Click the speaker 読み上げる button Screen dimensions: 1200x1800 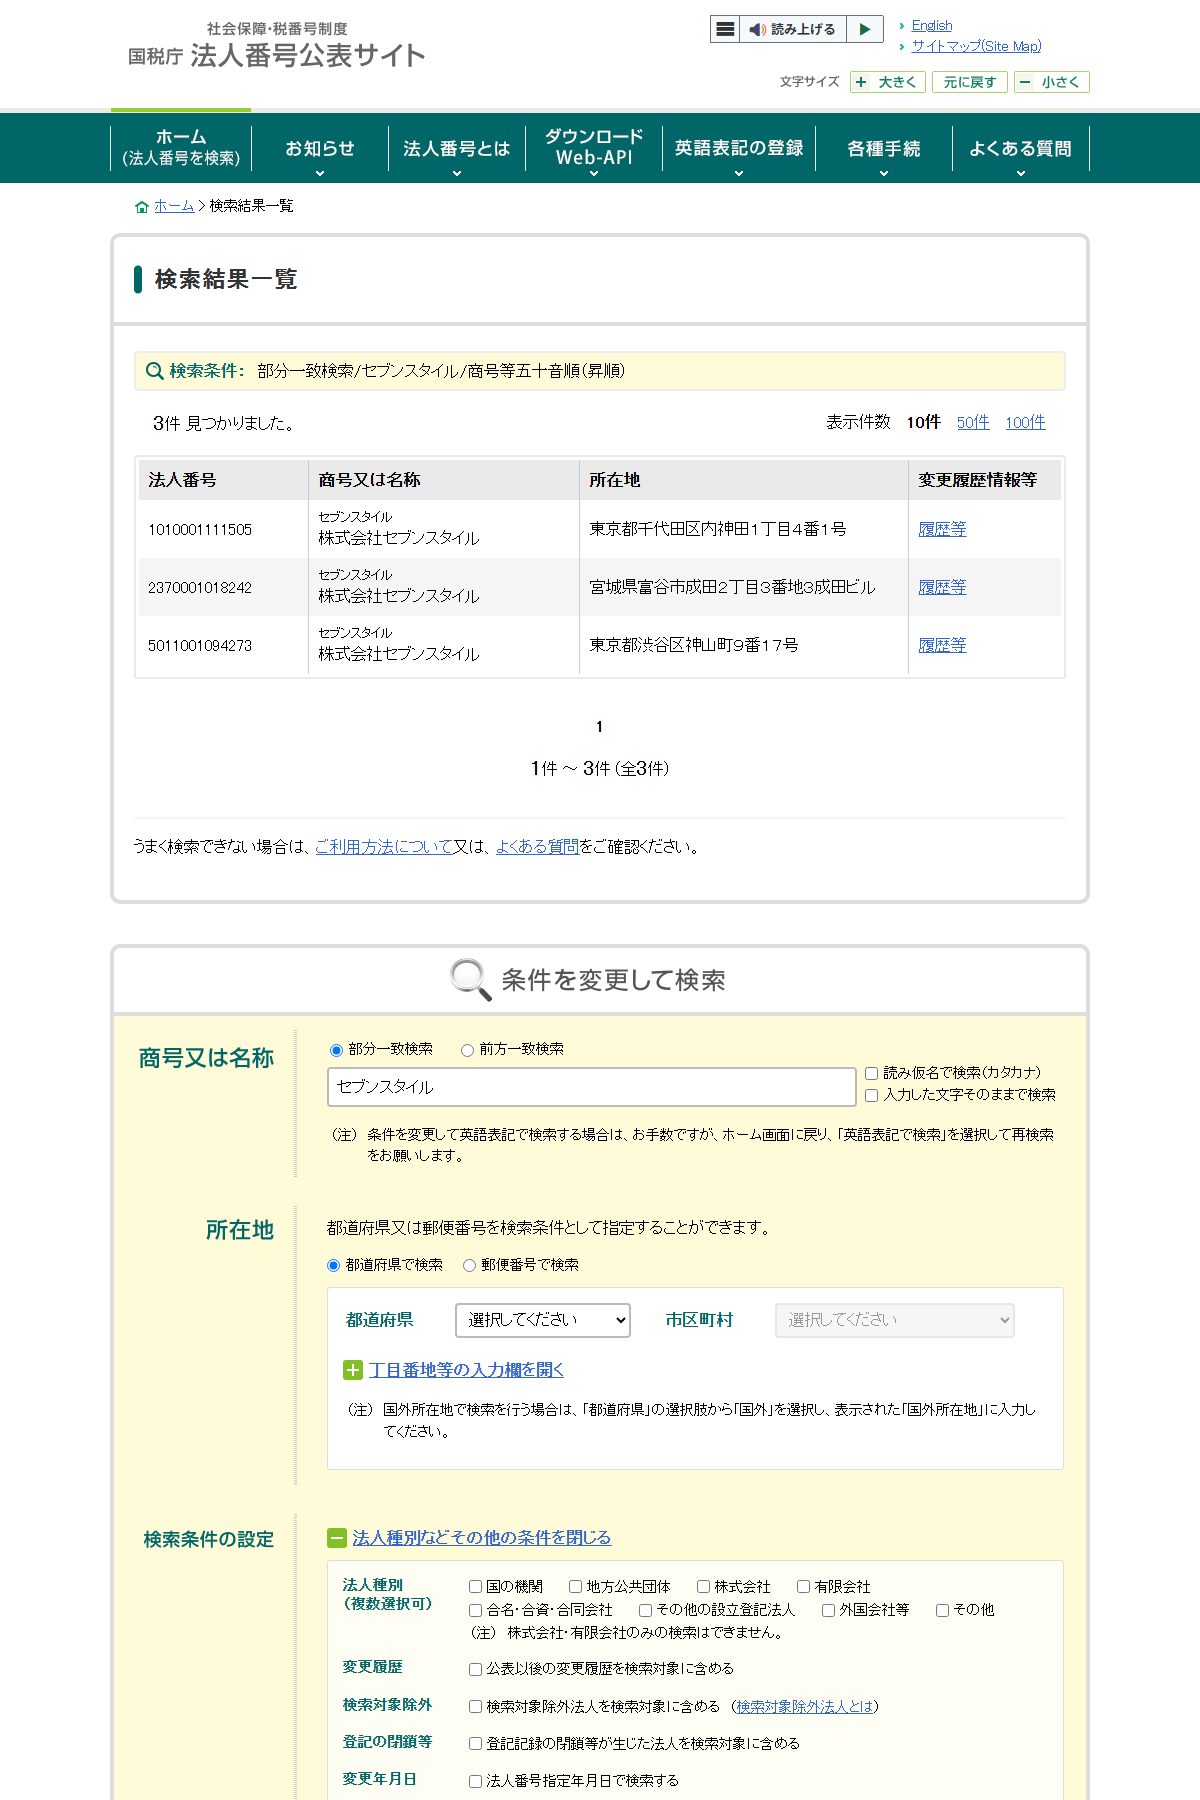point(793,29)
